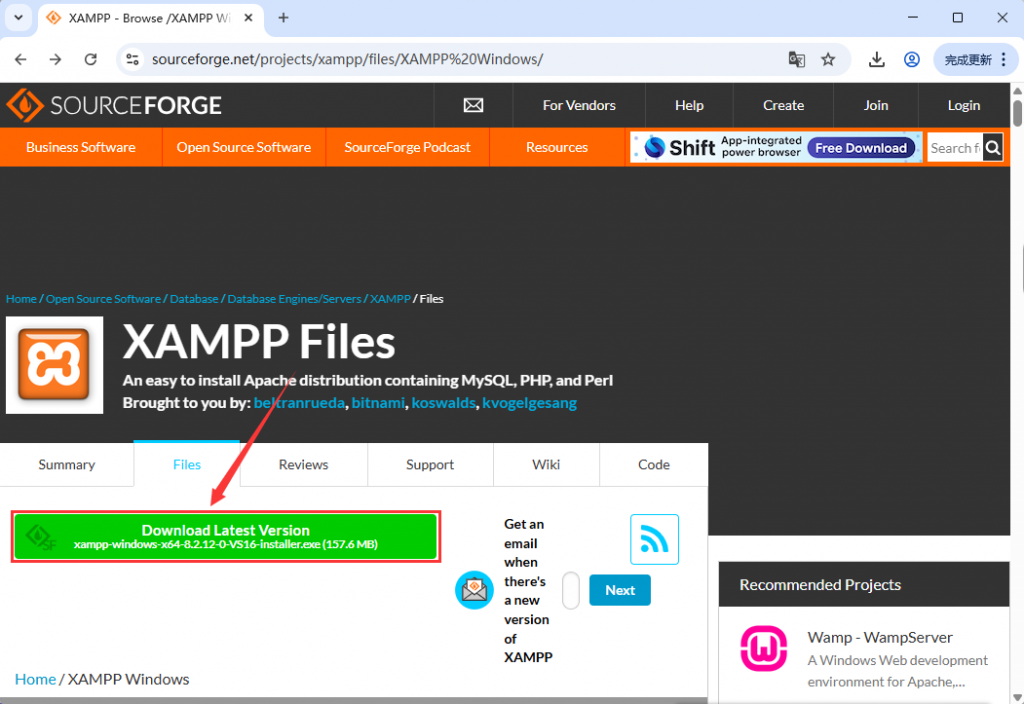This screenshot has width=1024, height=704.
Task: Click the search magnifier icon
Action: [991, 147]
